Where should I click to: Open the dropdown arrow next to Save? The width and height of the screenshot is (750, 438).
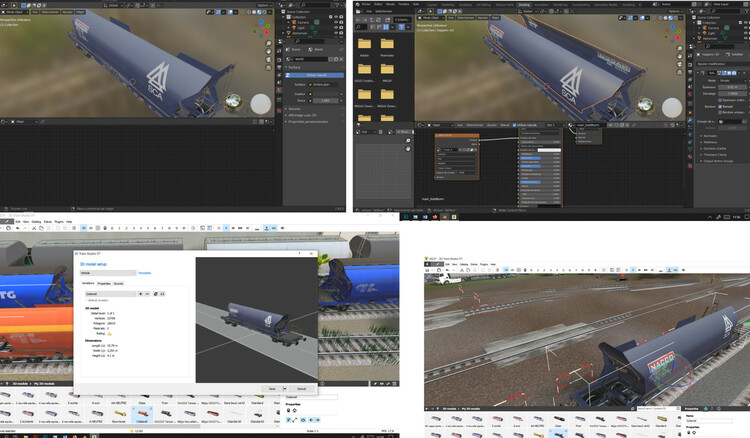point(285,389)
